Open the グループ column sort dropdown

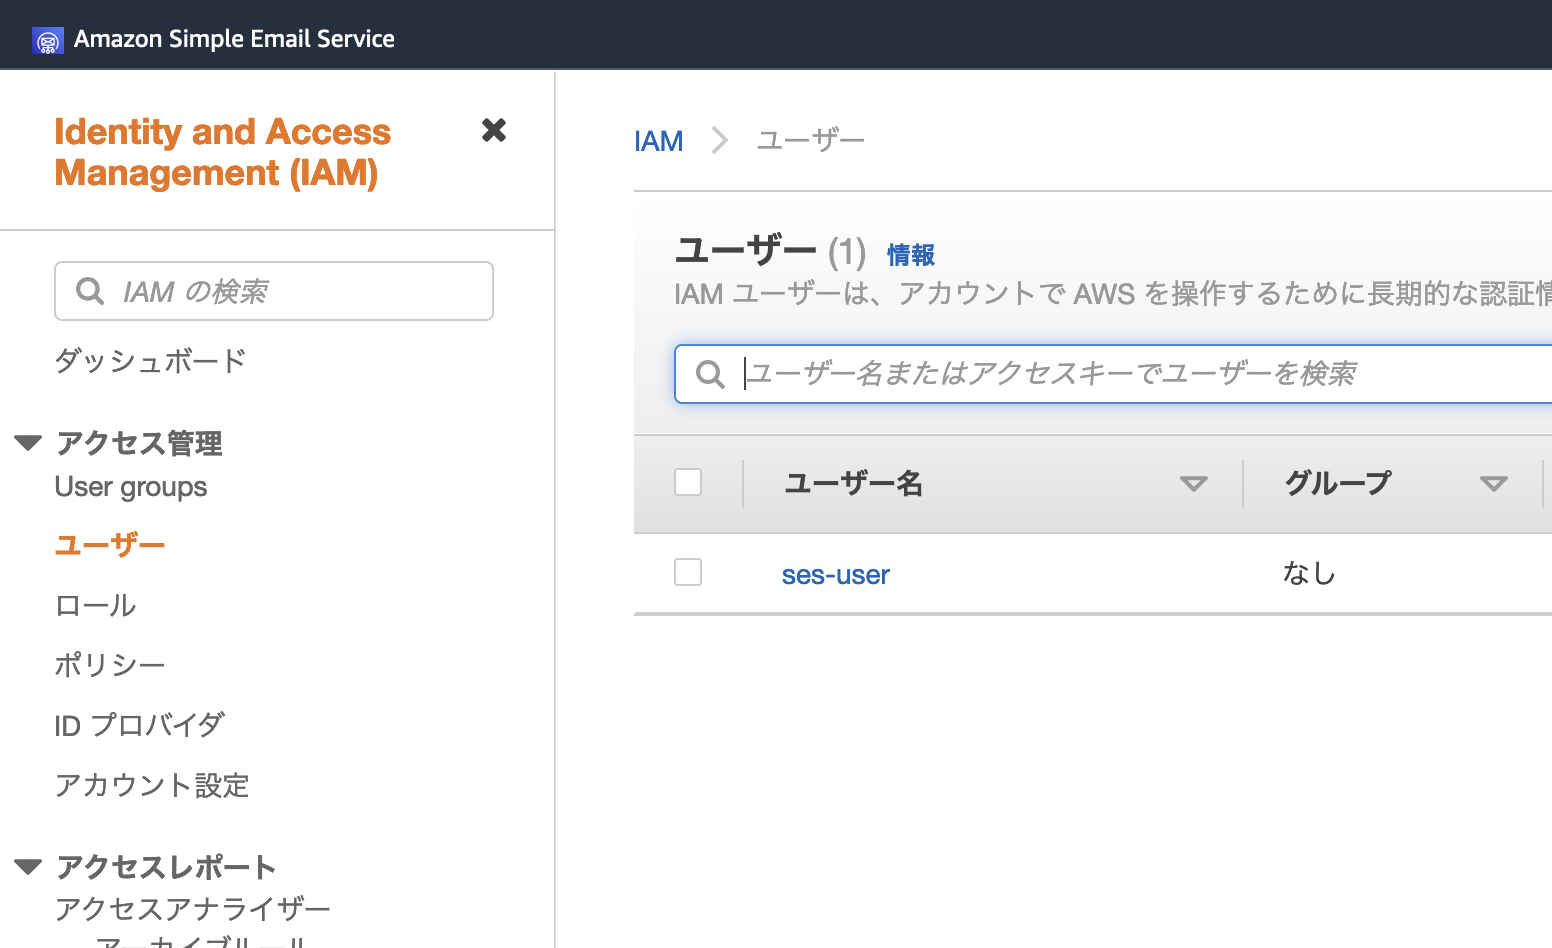1492,483
